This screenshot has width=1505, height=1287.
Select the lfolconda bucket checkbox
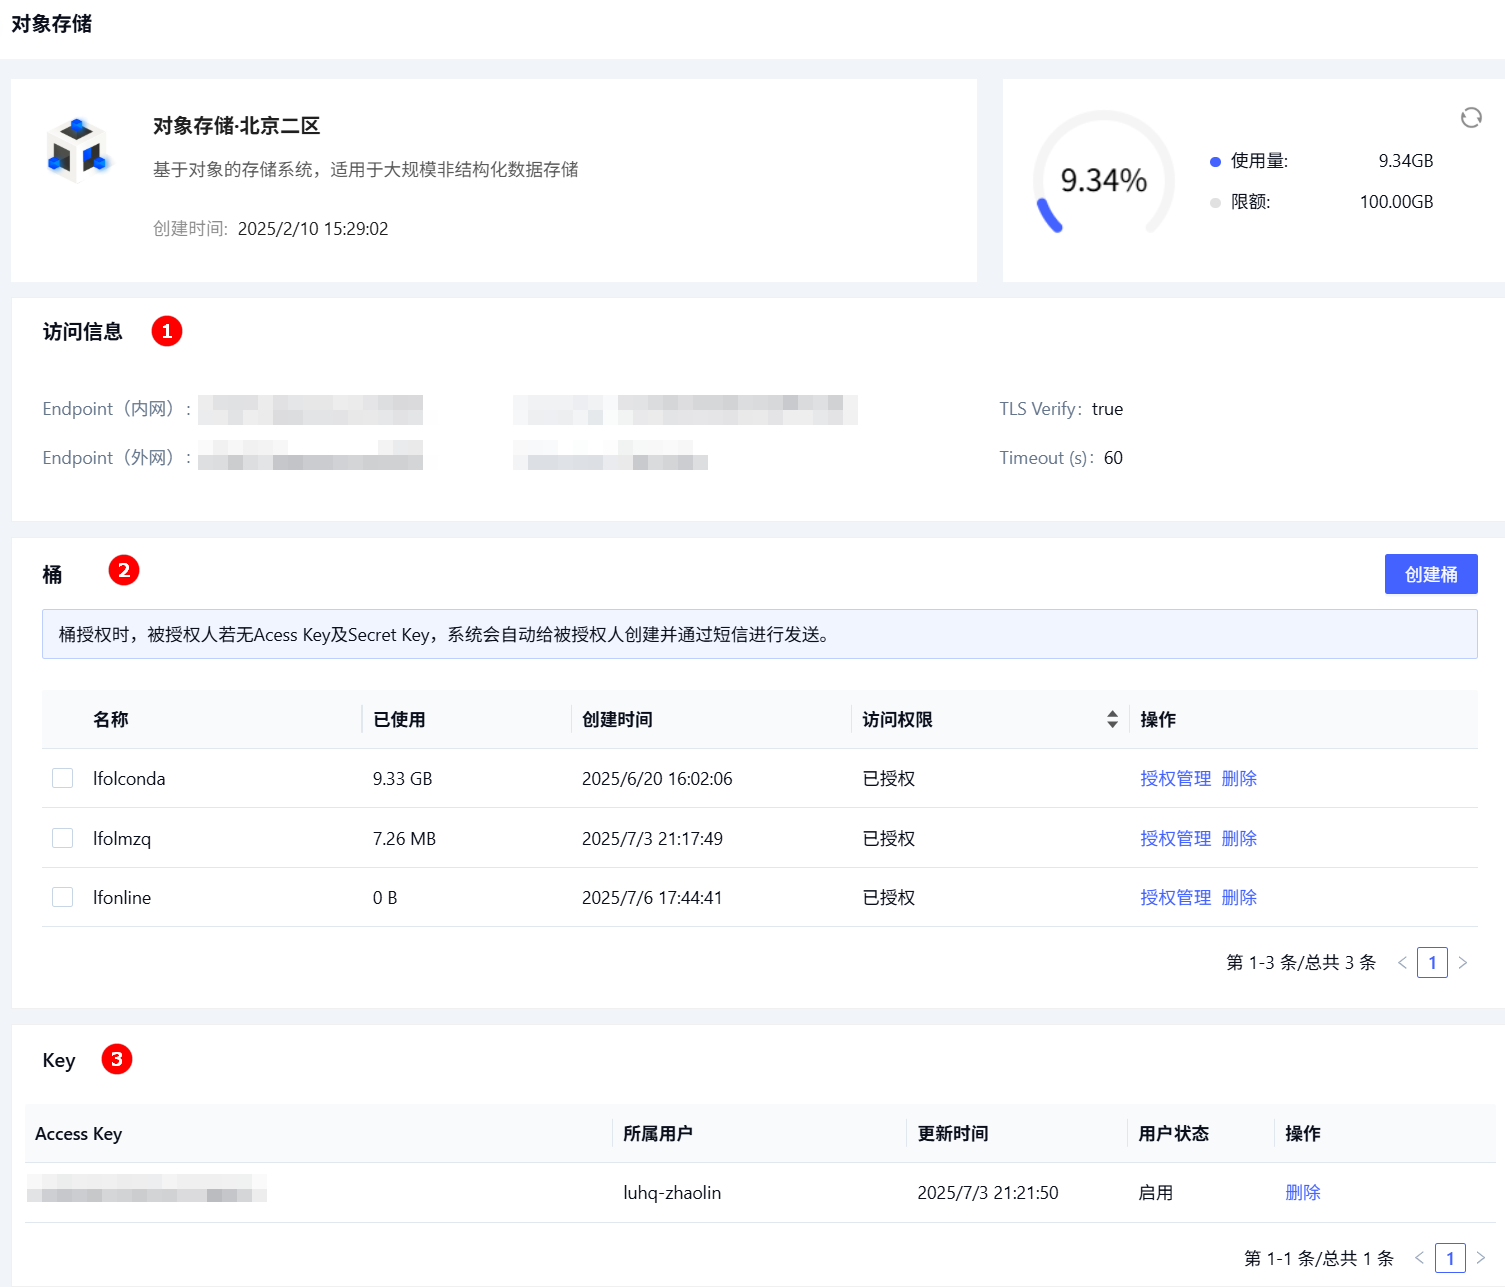pos(62,777)
